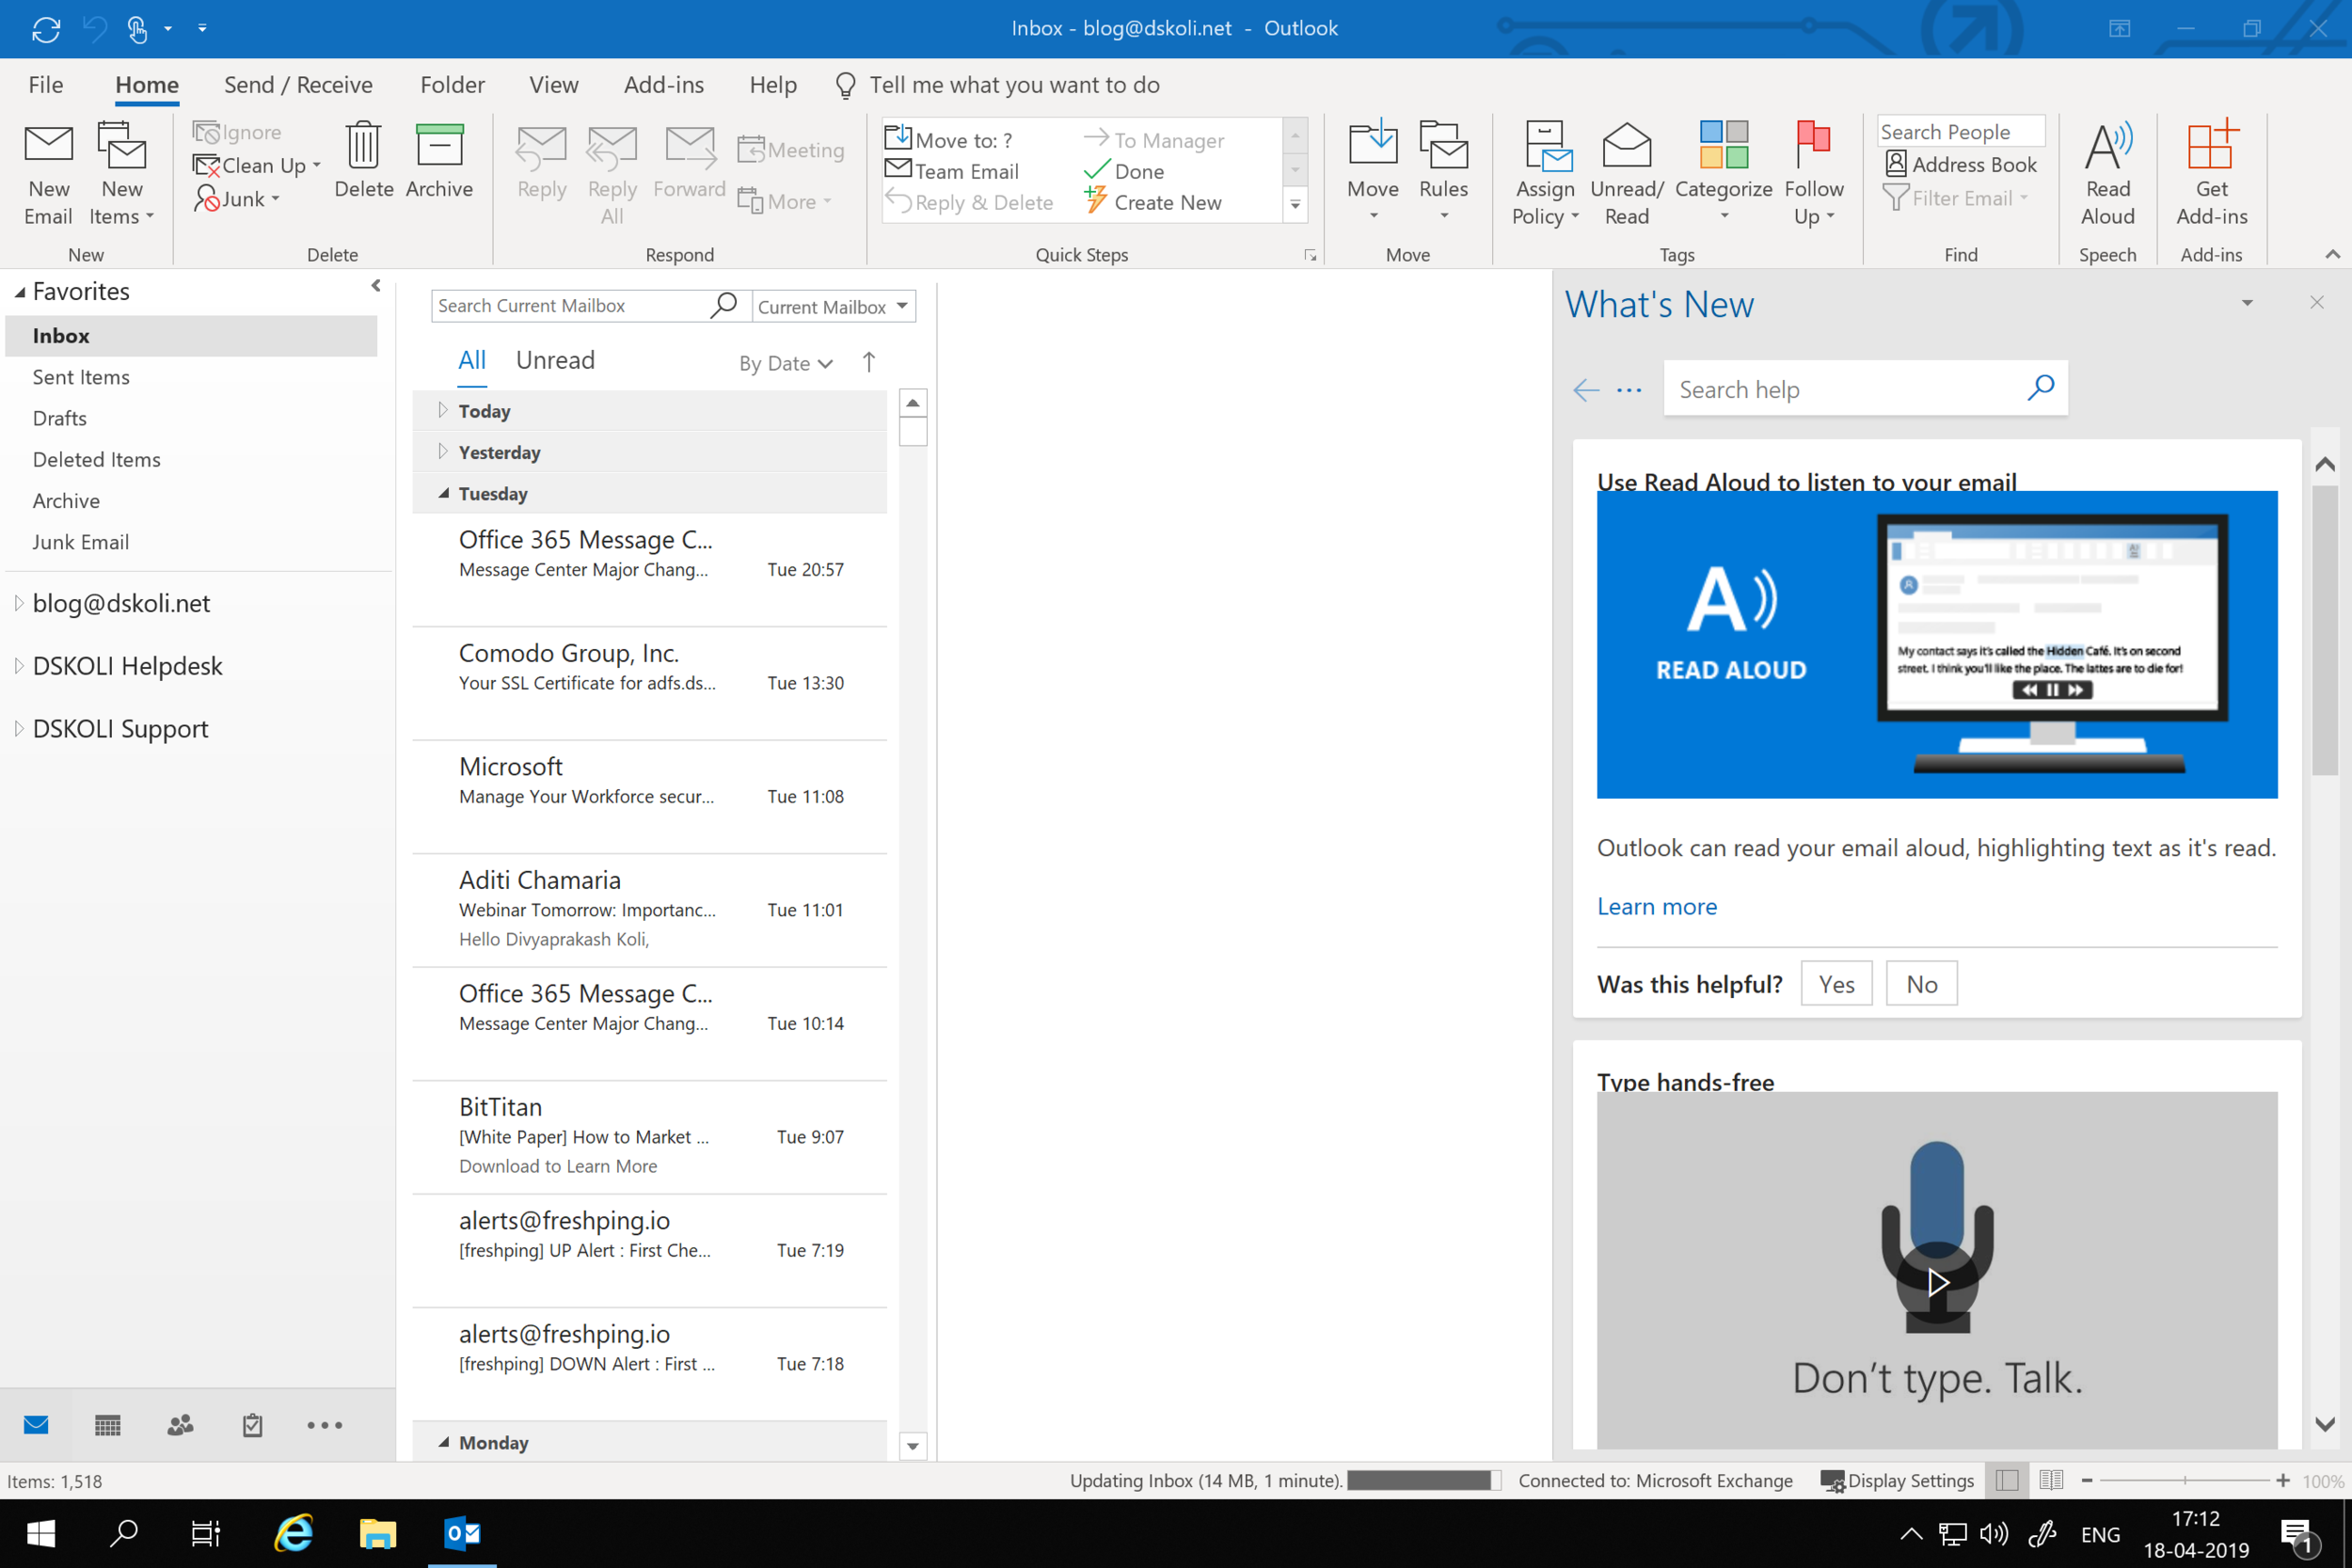Collapse the Monday message group
2352x1568 pixels.
point(443,1442)
